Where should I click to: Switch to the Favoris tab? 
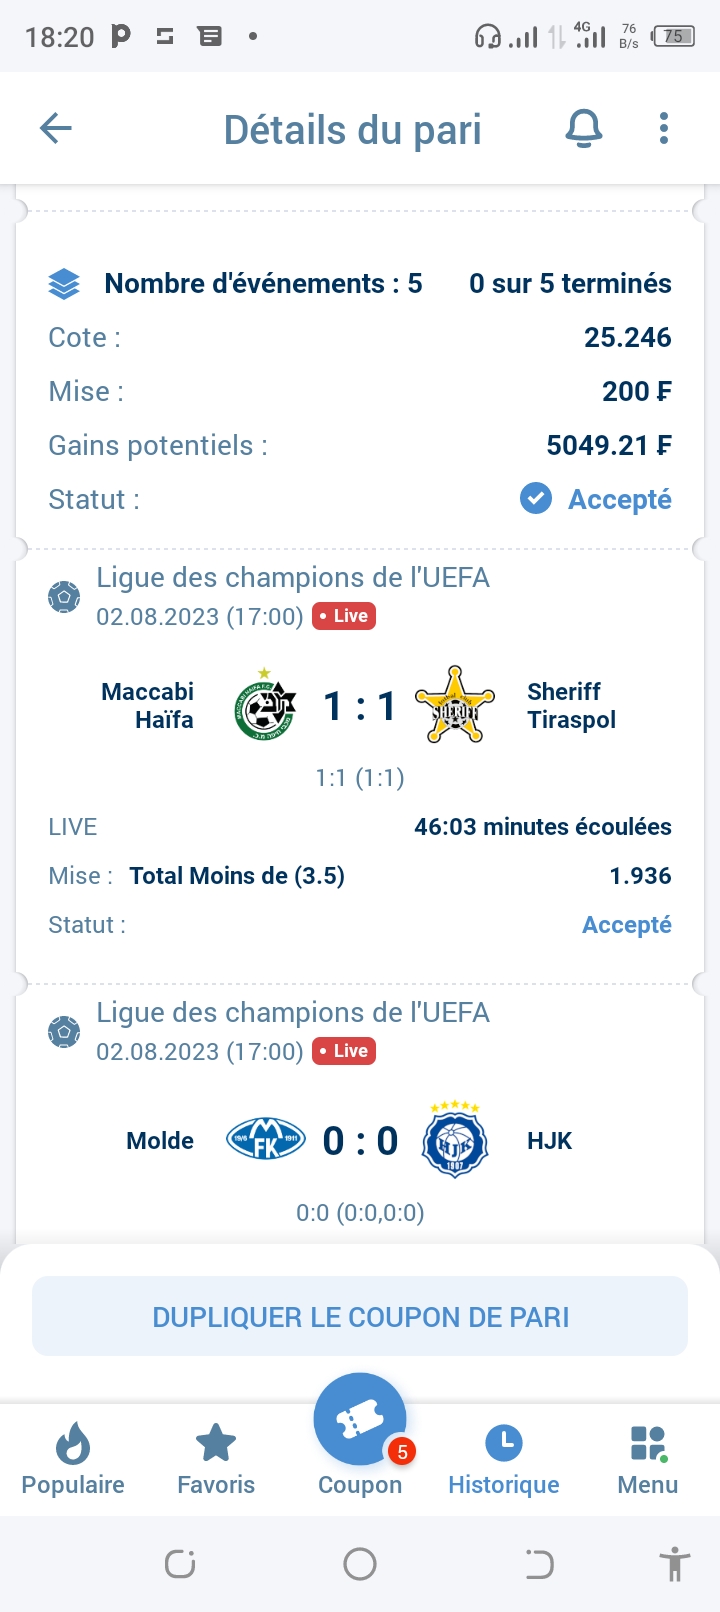pos(216,1460)
